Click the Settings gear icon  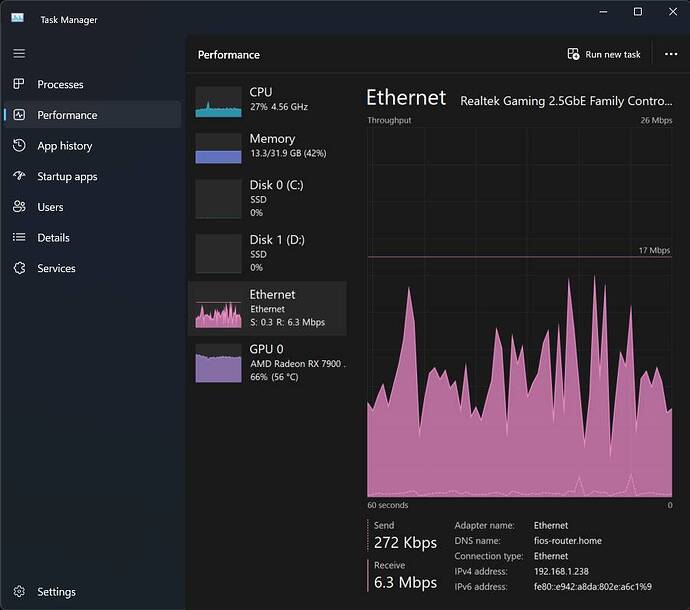pos(19,592)
